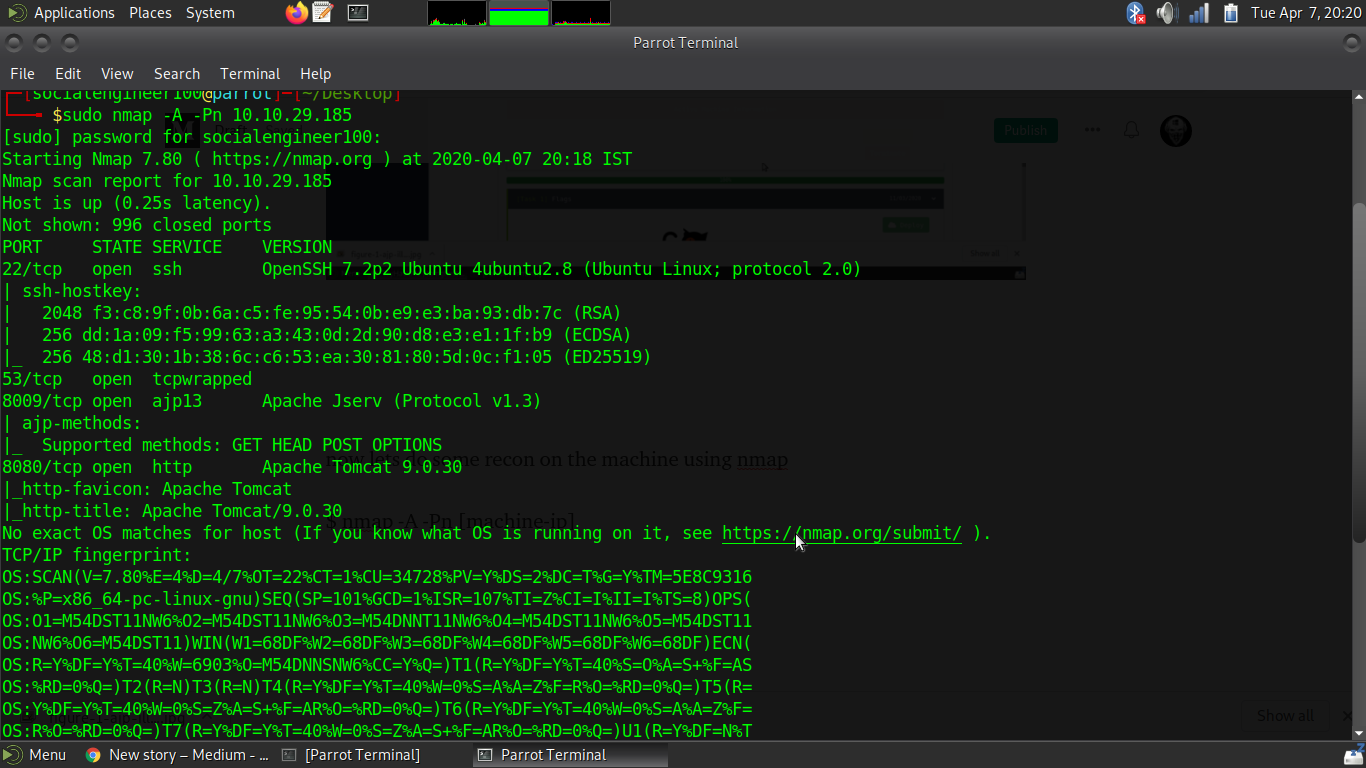This screenshot has height=768, width=1366.
Task: Click the scrollbar up arrow
Action: coord(1359,97)
